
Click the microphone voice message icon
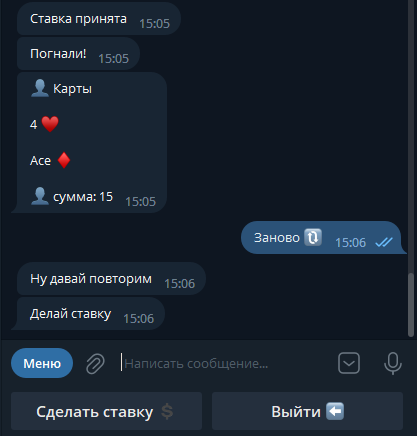[393, 363]
